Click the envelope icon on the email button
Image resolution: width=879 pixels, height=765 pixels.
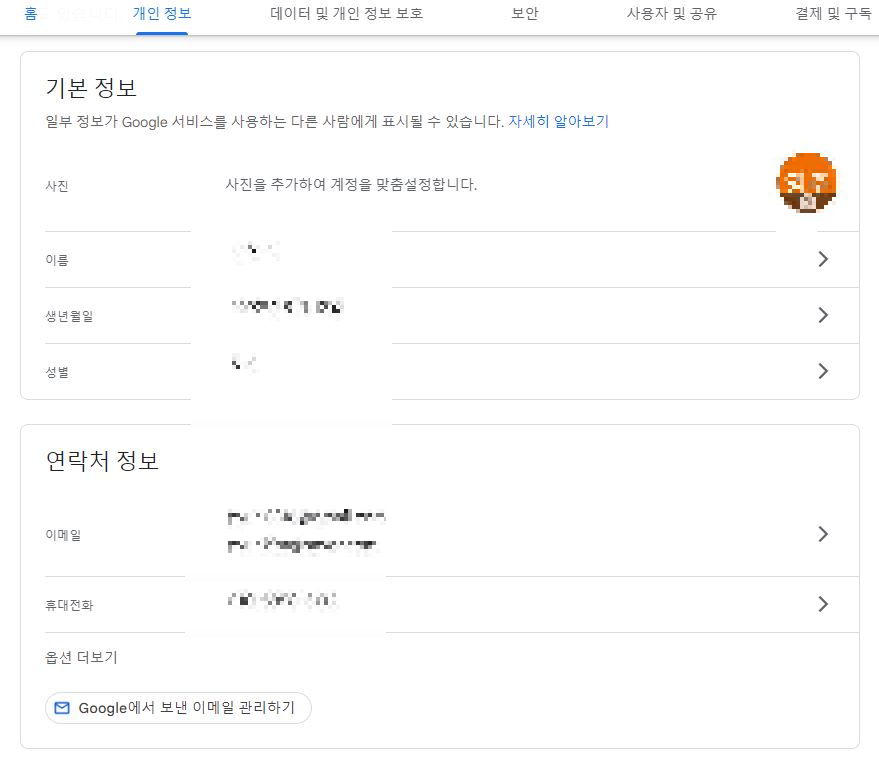(62, 707)
